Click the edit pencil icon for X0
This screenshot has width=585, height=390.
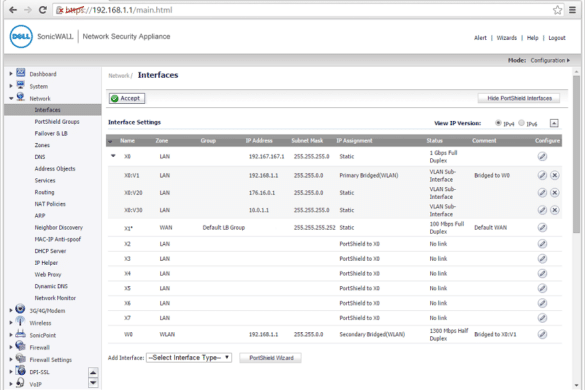coord(542,156)
